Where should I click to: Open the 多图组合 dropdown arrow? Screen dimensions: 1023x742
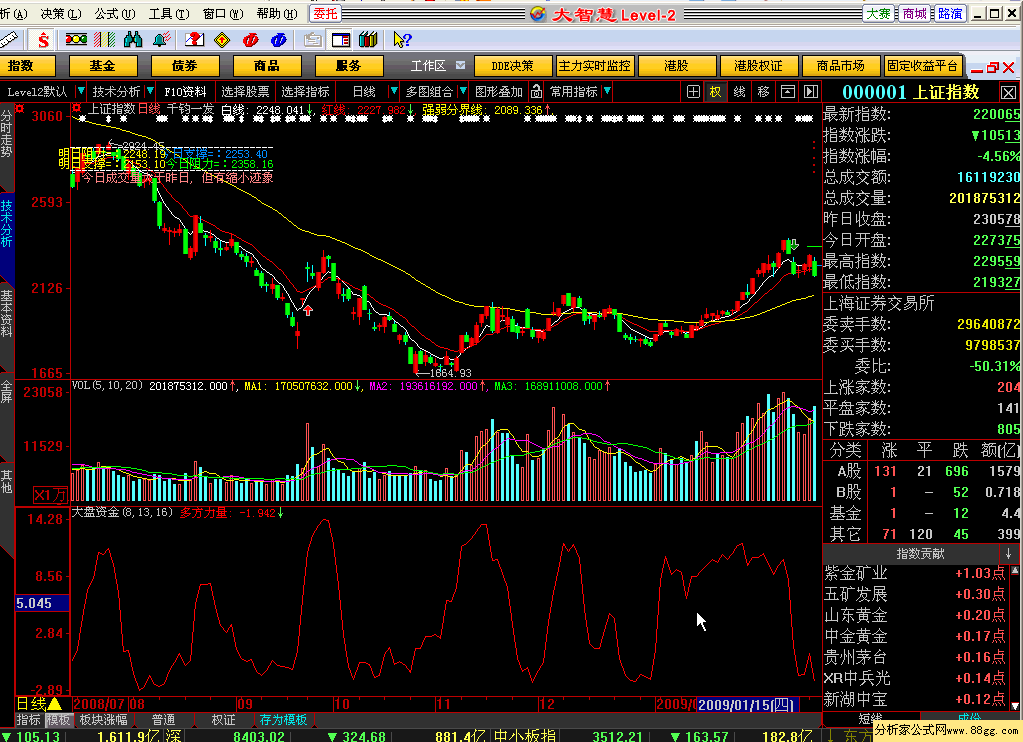(x=463, y=91)
